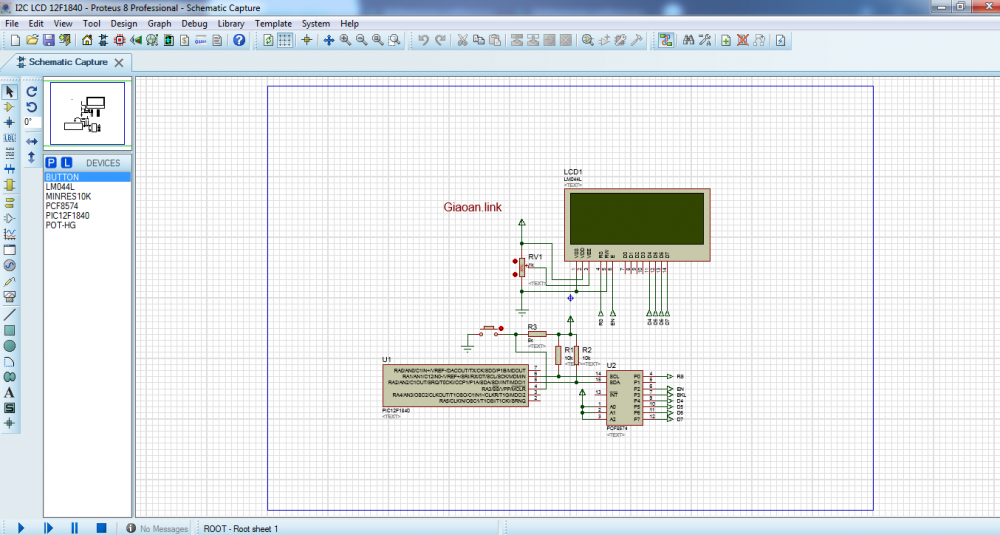The width and height of the screenshot is (1000, 535).
Task: Click the Save Project toolbar icon
Action: 48,41
